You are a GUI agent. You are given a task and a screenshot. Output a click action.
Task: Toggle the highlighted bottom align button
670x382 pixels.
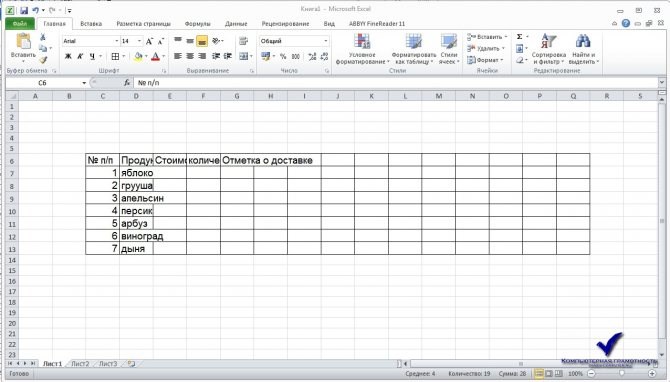coord(202,41)
